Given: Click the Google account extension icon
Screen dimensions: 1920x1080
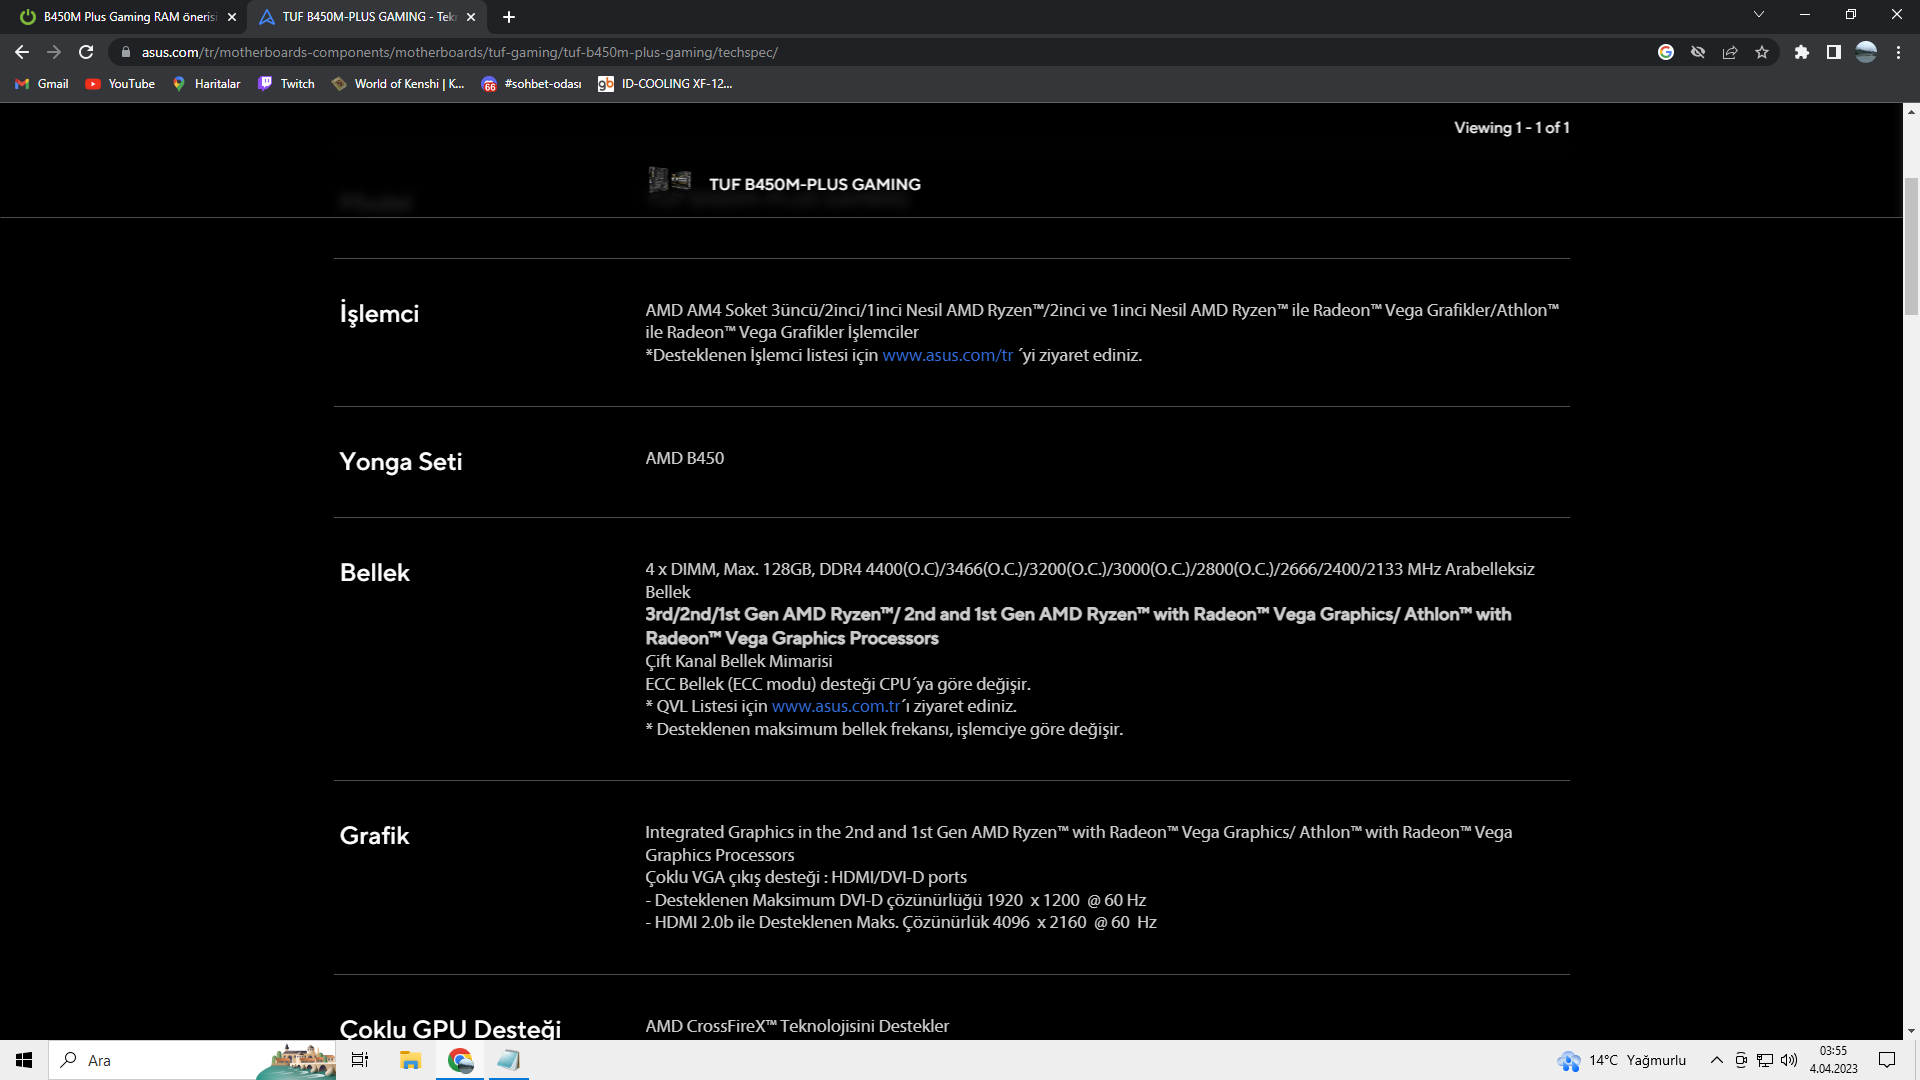Looking at the screenshot, I should (x=1666, y=52).
